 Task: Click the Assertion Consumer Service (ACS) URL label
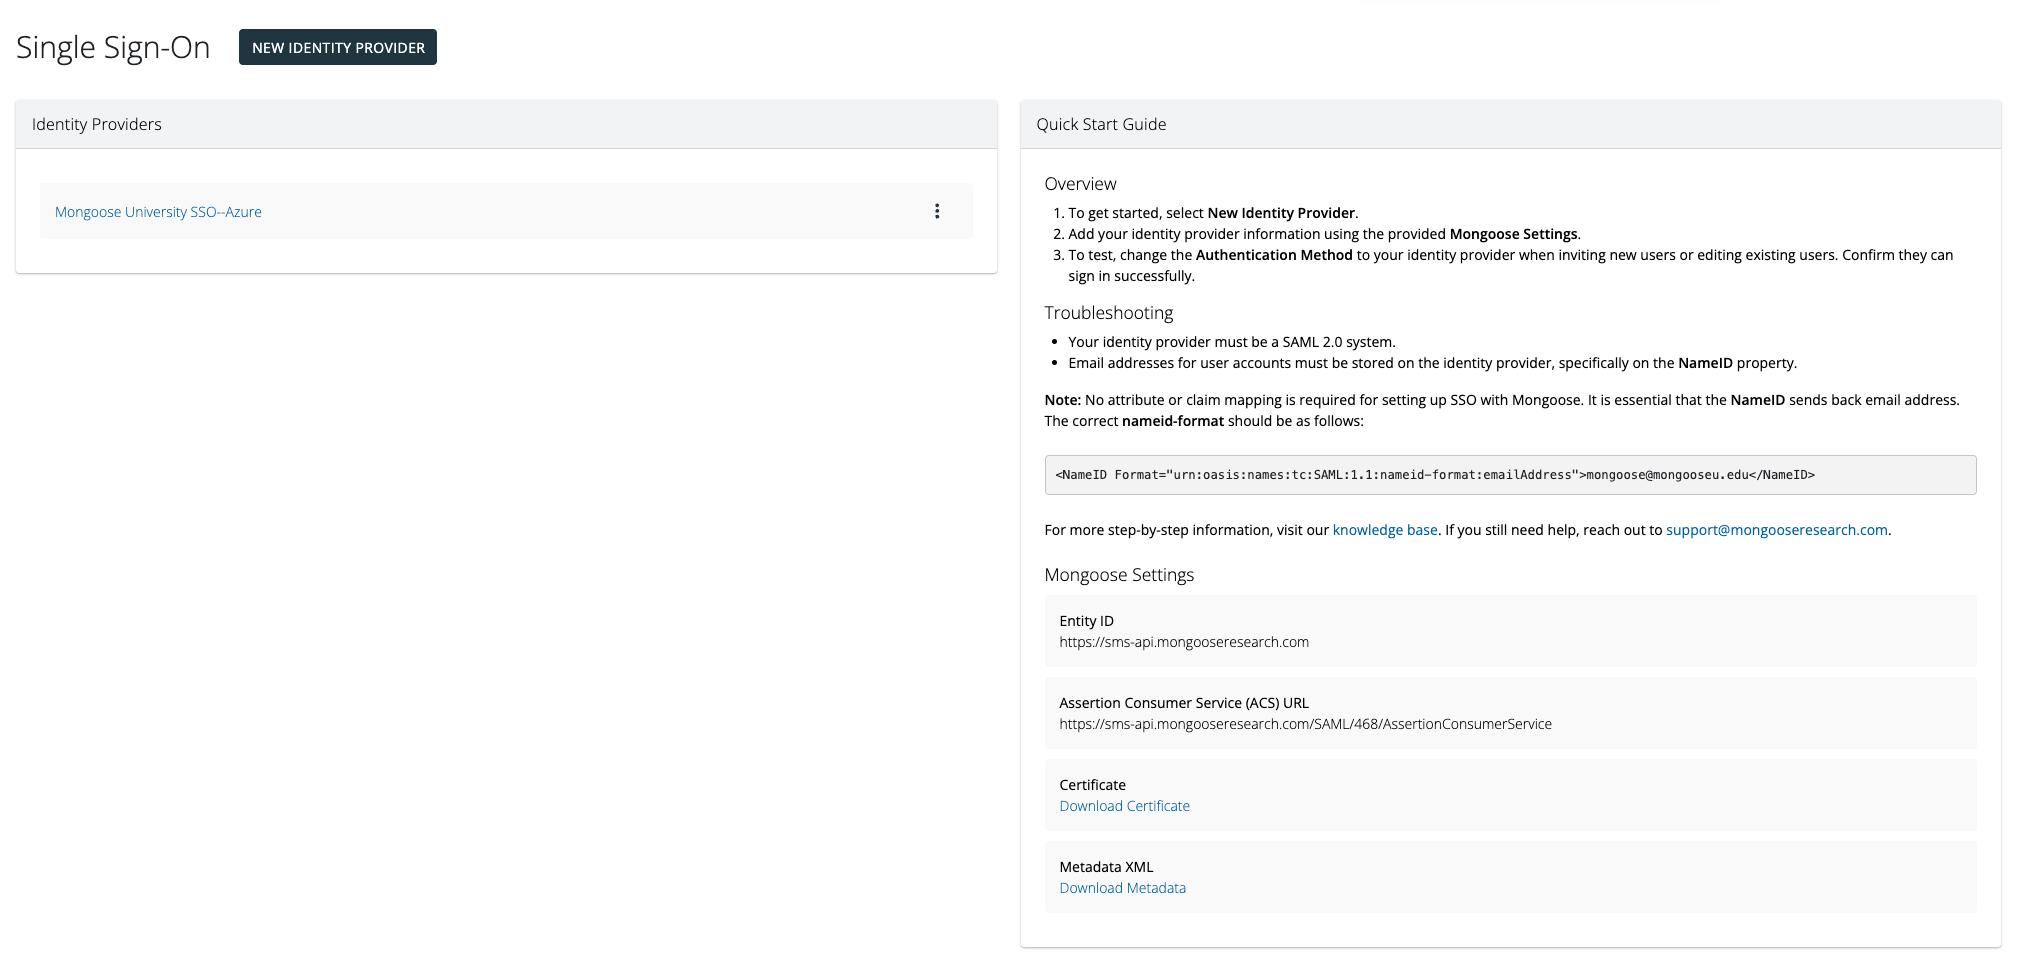click(x=1183, y=703)
